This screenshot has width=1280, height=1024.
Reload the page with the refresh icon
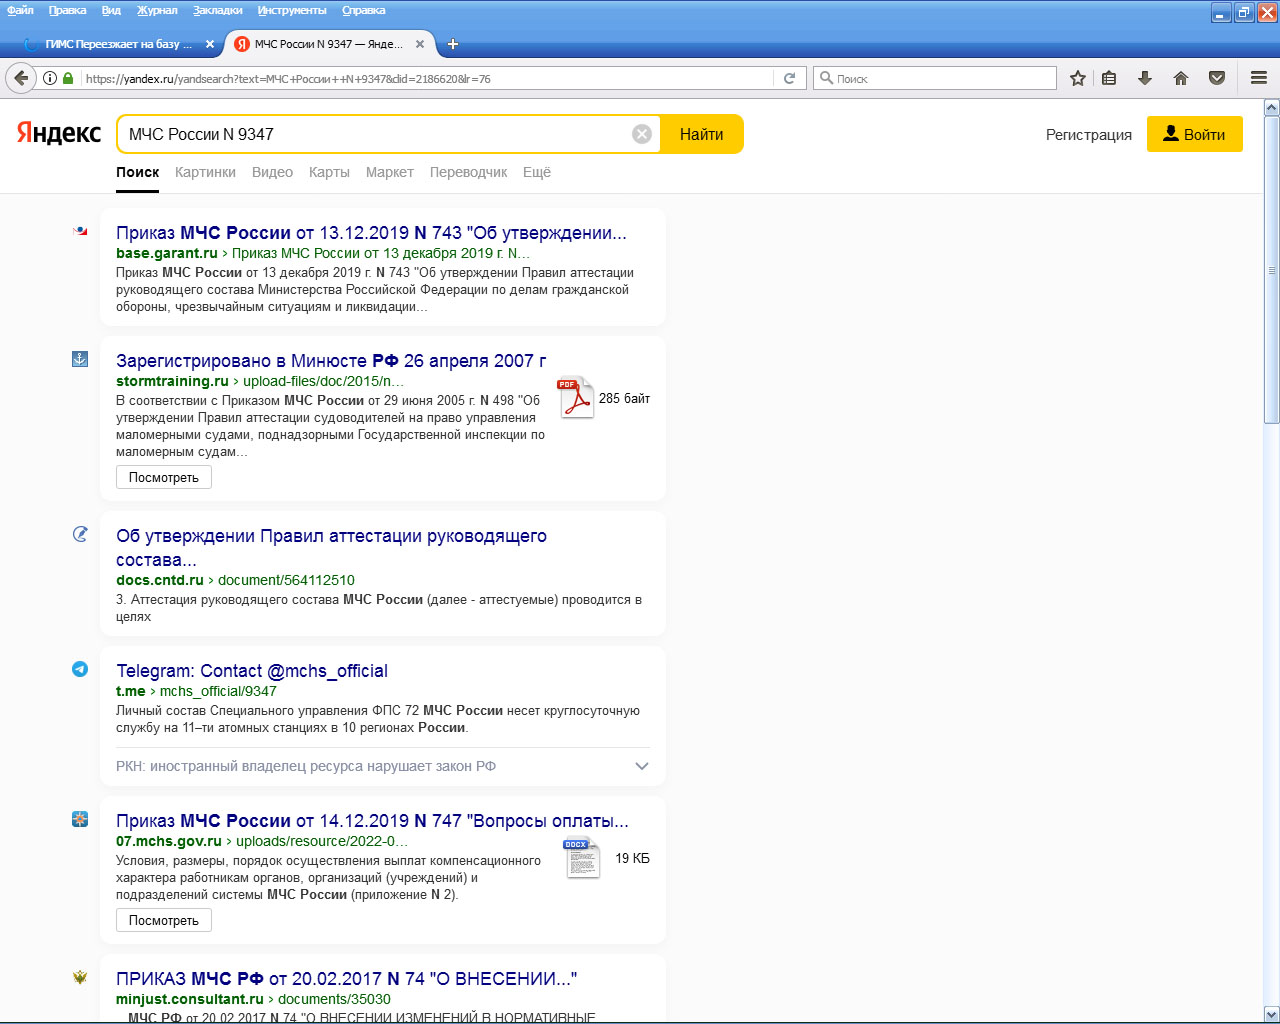tap(789, 78)
